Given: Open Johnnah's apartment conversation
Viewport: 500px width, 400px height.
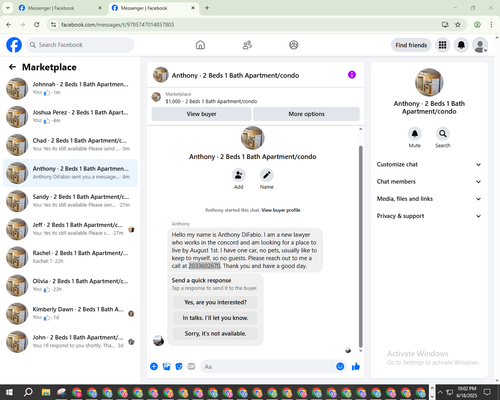Looking at the screenshot, I should point(70,89).
